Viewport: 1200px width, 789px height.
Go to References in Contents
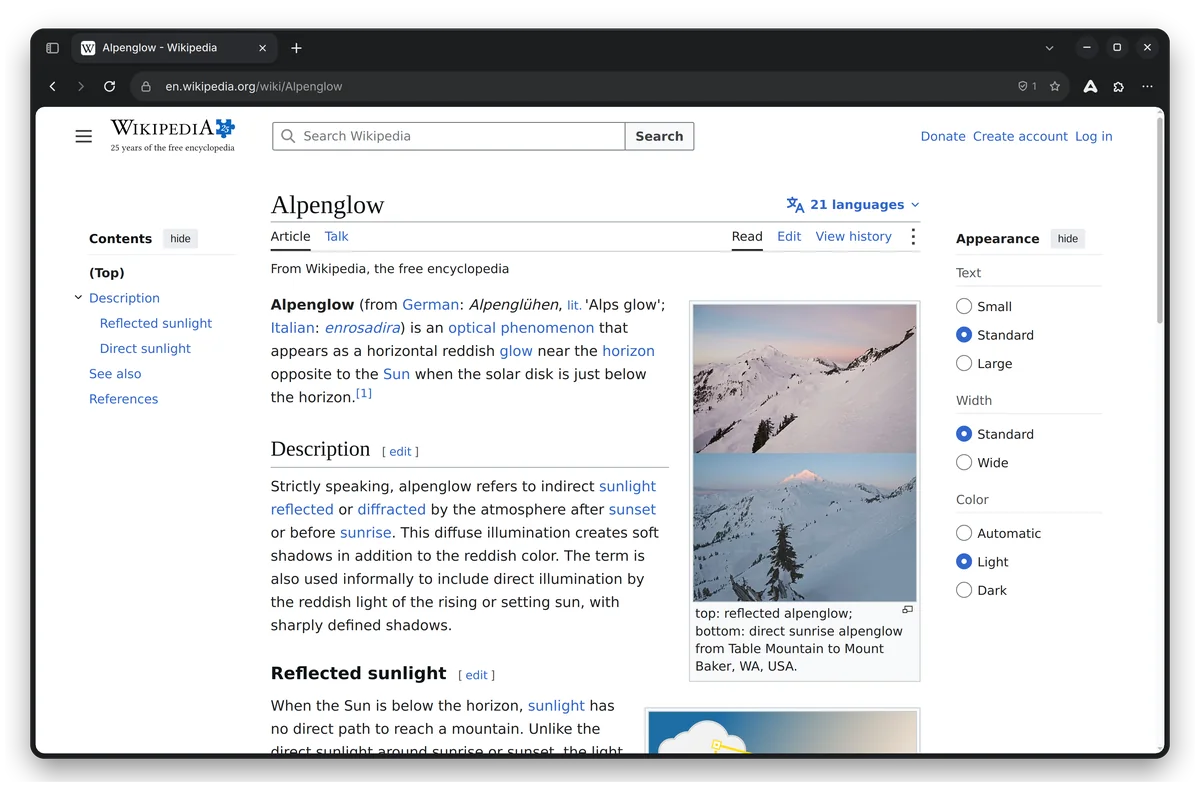123,399
